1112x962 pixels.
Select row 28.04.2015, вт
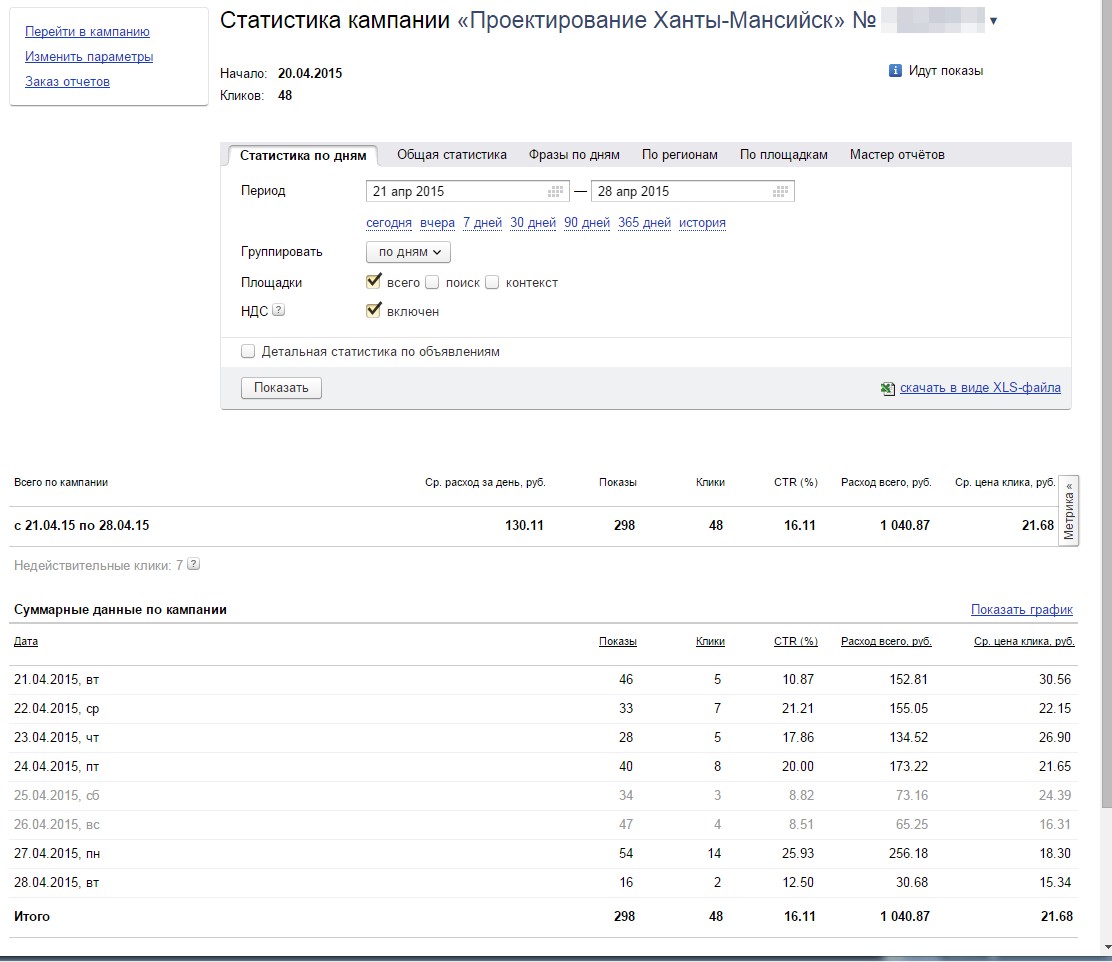(543, 883)
